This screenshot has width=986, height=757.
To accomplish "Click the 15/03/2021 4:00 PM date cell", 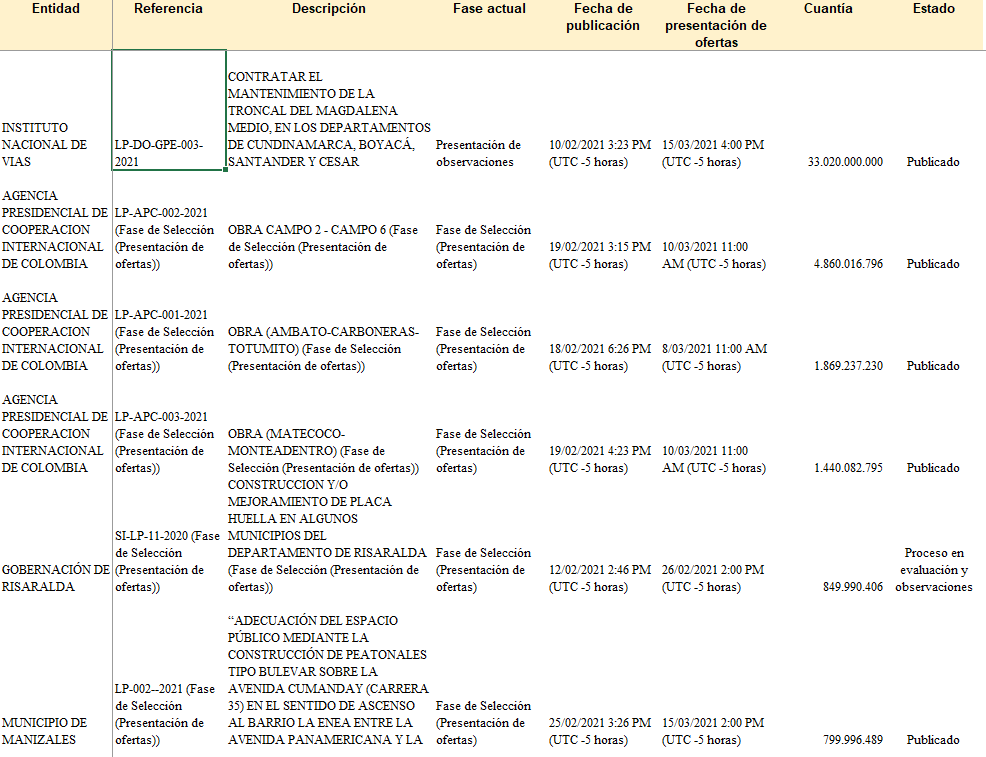I will point(713,153).
